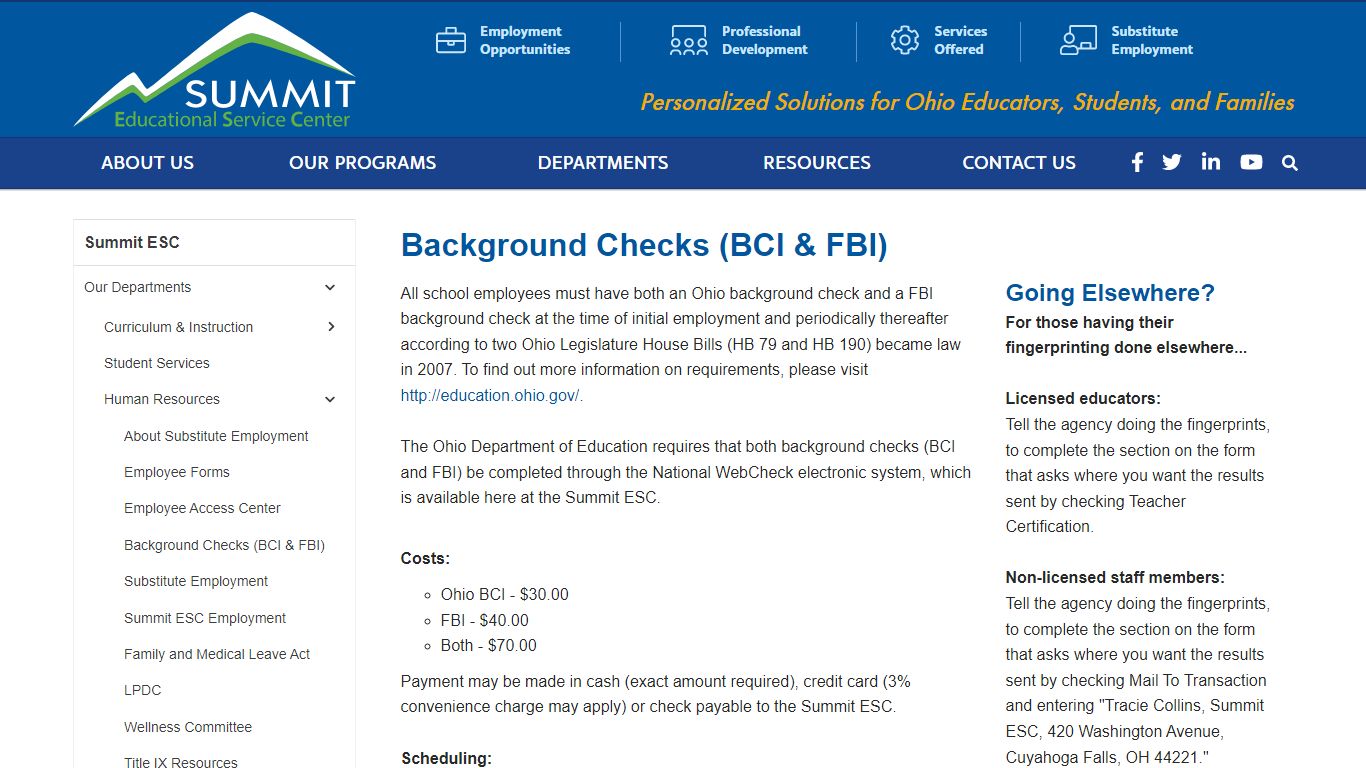Click the Background Checks (BCI & FBI) page heading

click(644, 245)
